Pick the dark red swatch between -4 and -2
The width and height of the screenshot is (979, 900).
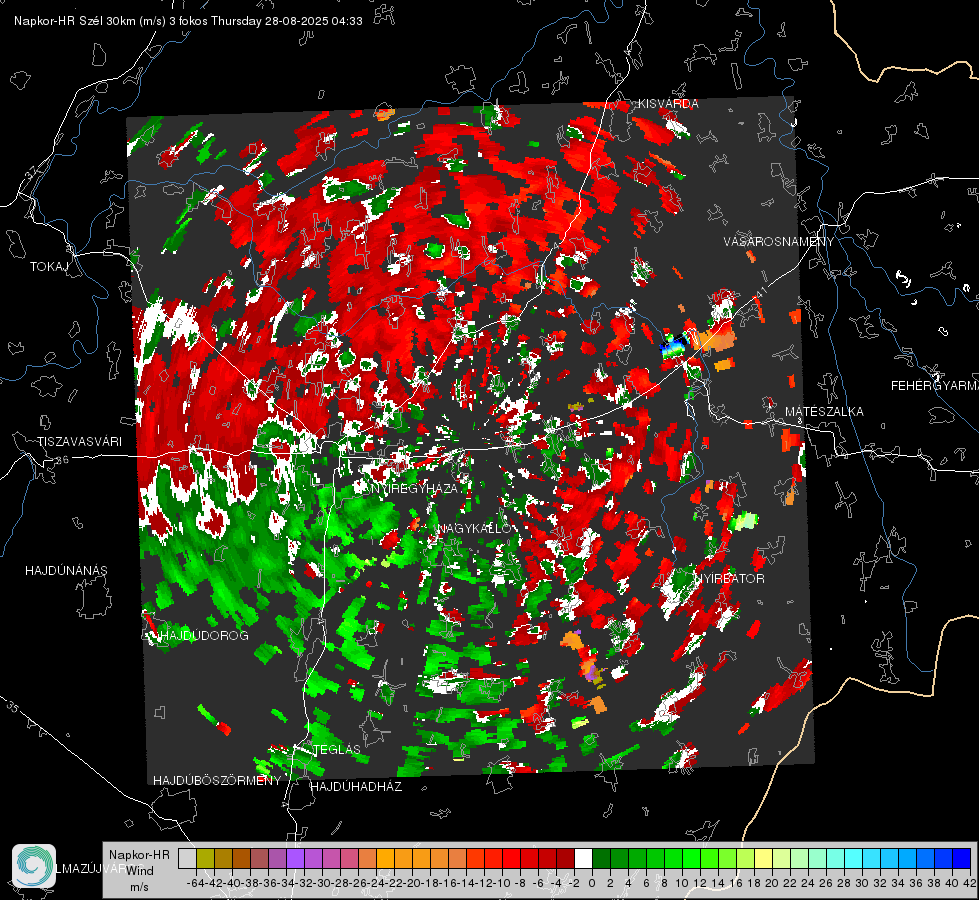566,858
